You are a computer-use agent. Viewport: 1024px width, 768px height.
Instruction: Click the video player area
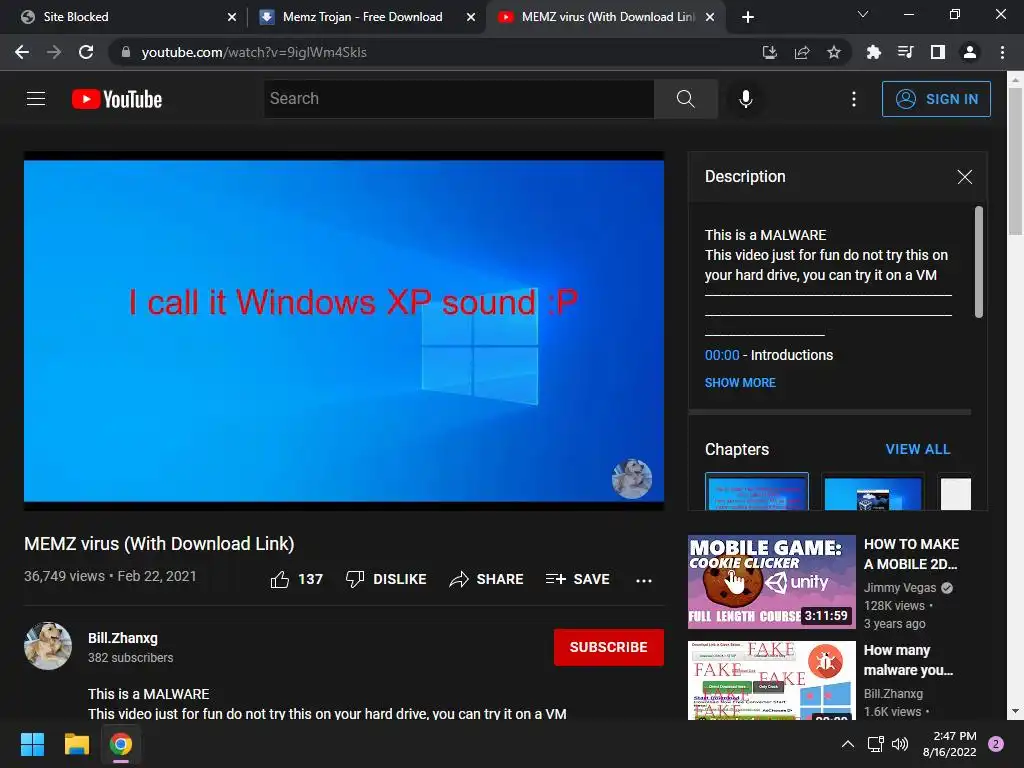(344, 331)
